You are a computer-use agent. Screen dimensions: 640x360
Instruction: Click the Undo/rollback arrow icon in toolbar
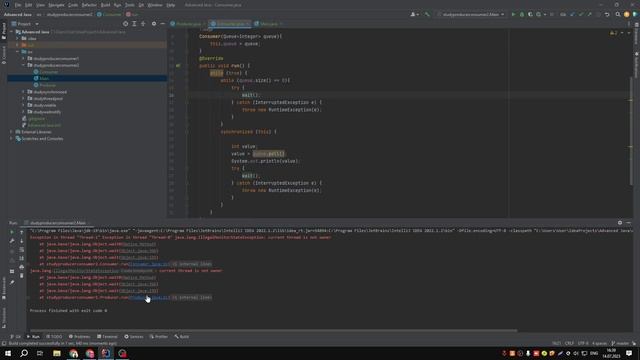coord(607,14)
